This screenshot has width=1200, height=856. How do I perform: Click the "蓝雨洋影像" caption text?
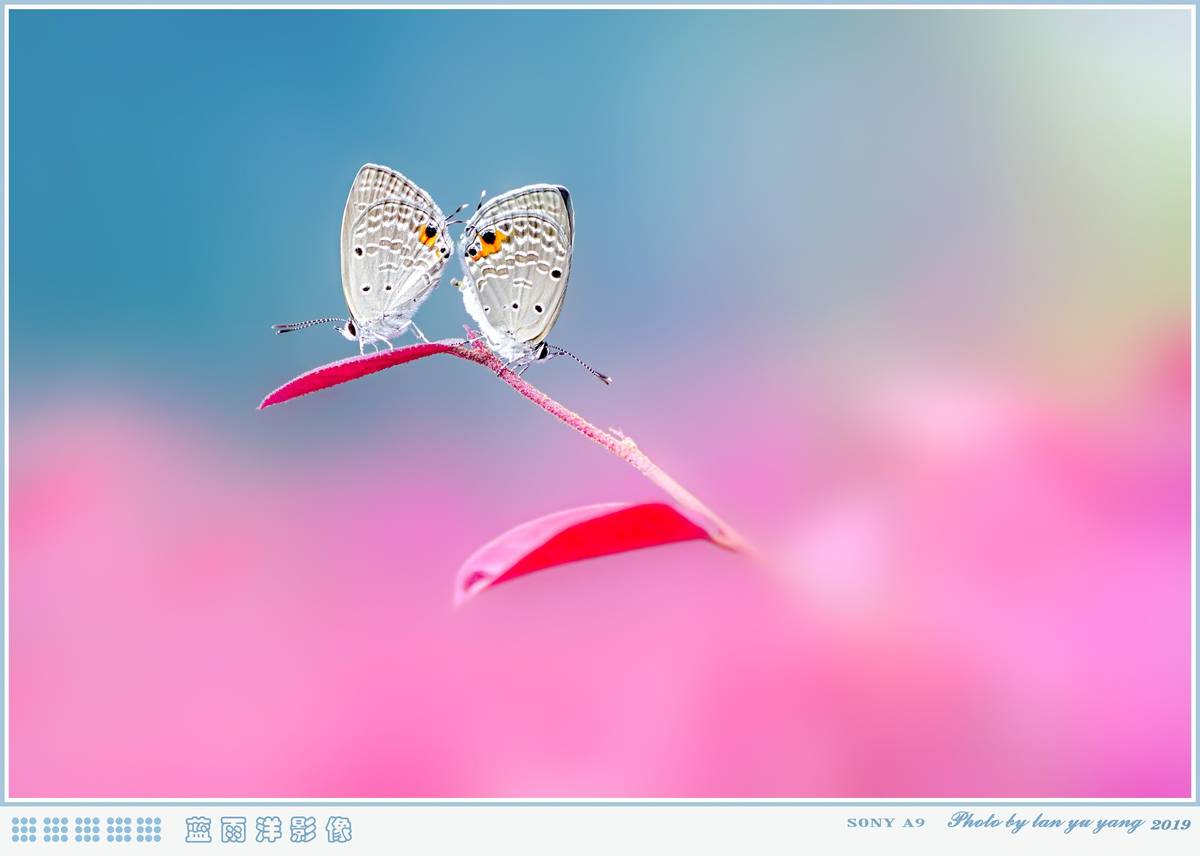268,829
